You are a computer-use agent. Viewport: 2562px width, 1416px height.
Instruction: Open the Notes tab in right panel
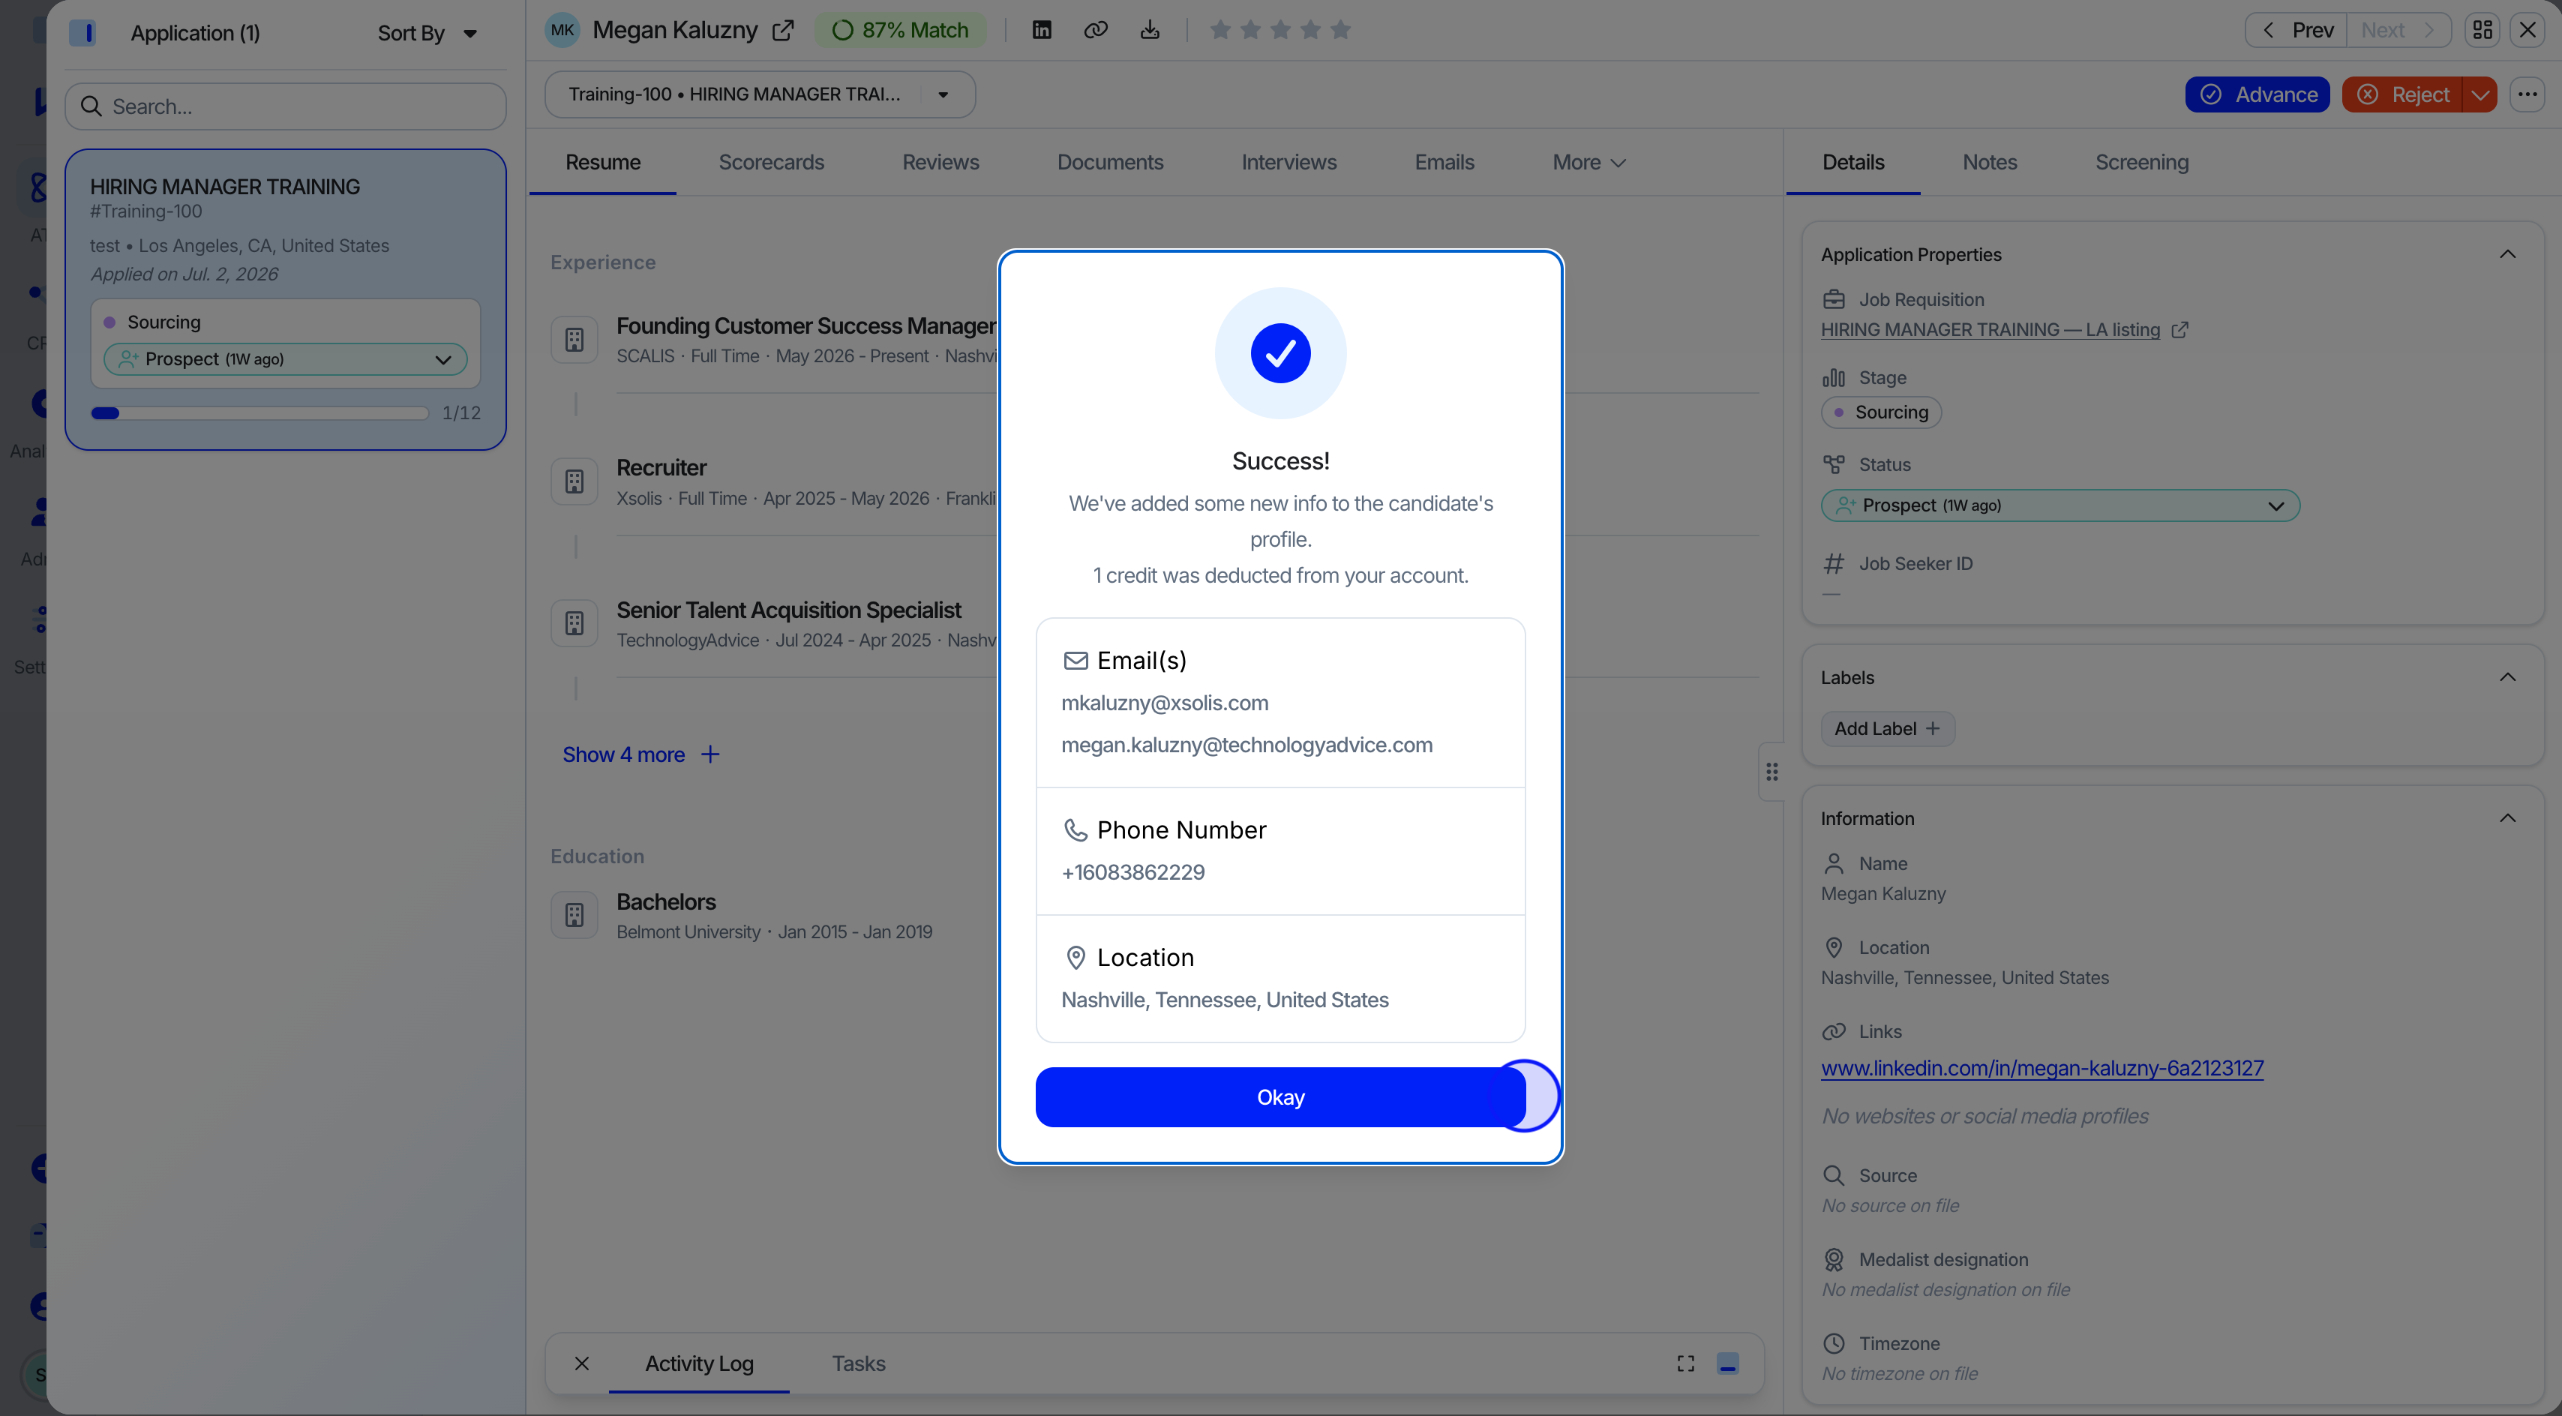tap(1990, 162)
